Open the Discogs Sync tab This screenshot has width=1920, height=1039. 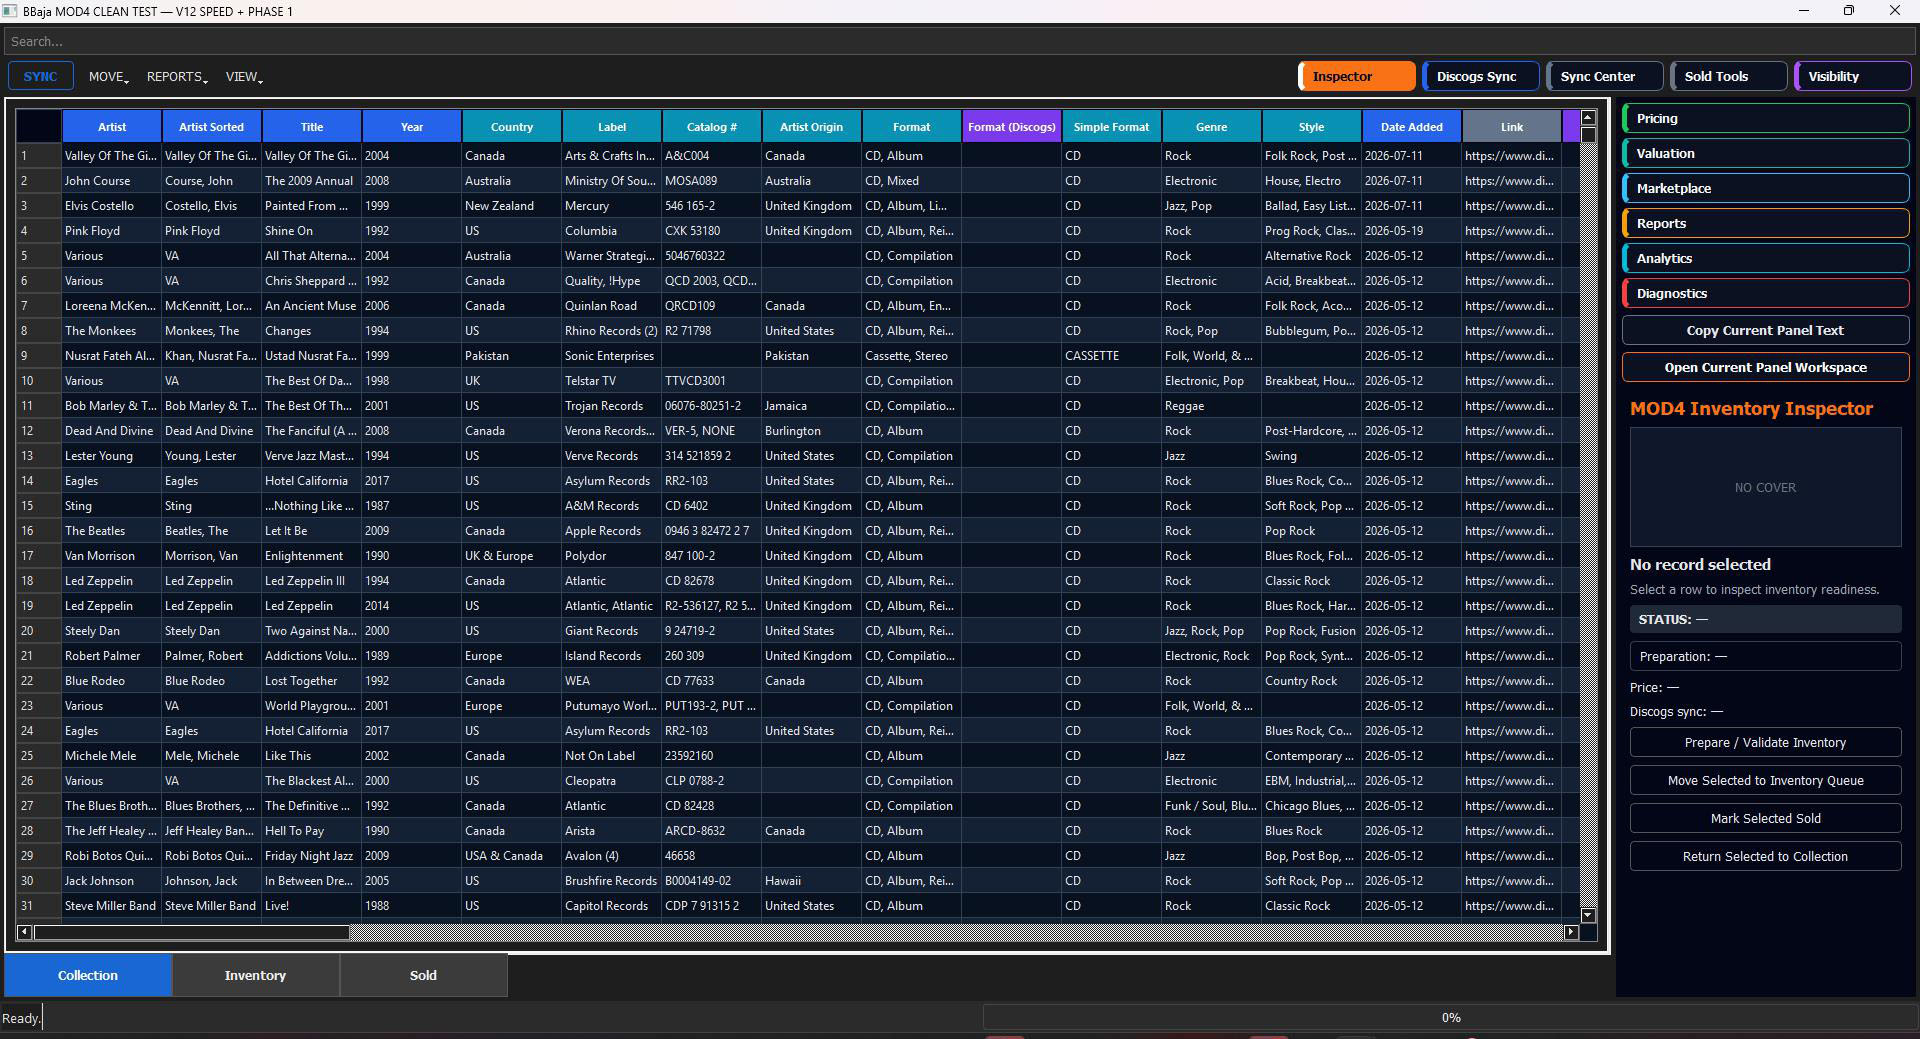[x=1481, y=76]
